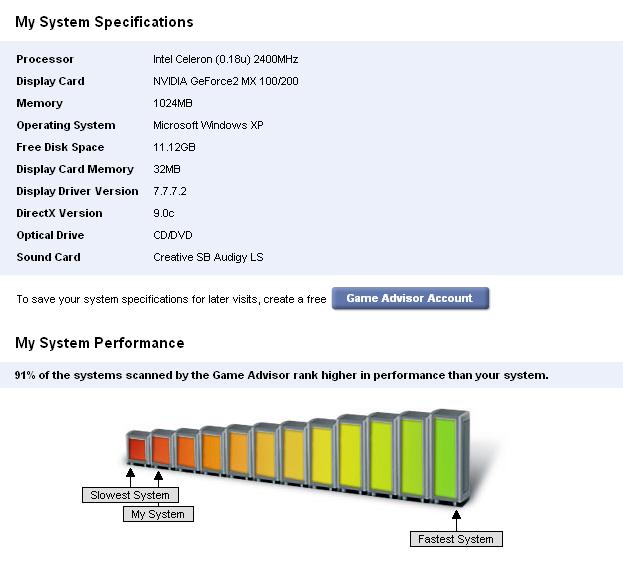The image size is (623, 576).
Task: Click the Game Advisor Account button
Action: [410, 298]
